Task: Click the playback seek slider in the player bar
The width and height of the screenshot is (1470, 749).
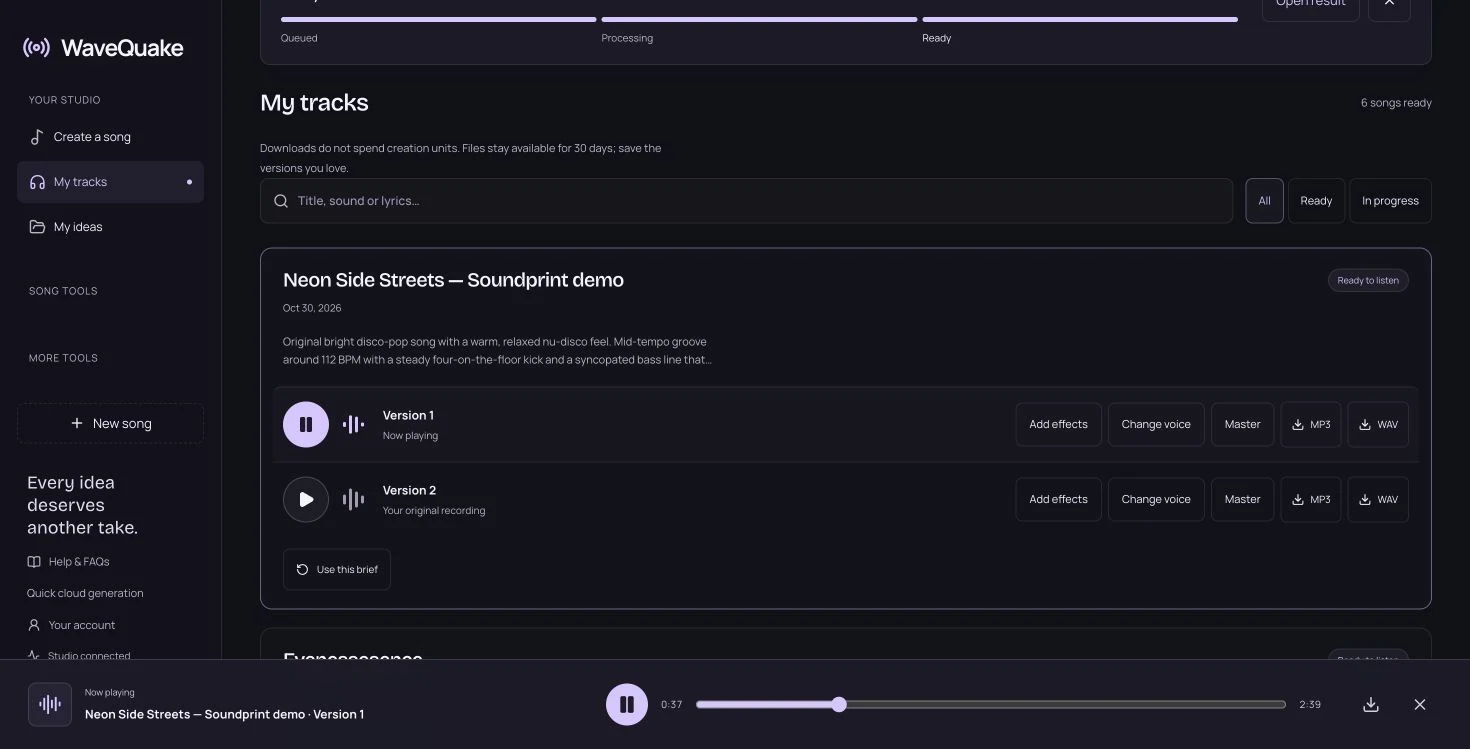Action: (991, 704)
